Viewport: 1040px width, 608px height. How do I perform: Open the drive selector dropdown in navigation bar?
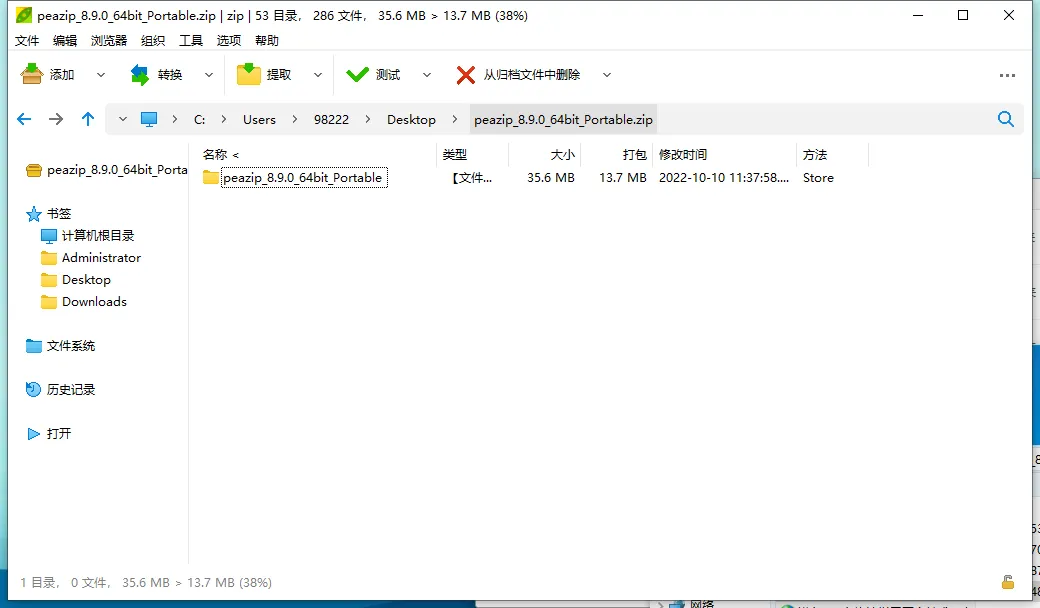coord(121,119)
